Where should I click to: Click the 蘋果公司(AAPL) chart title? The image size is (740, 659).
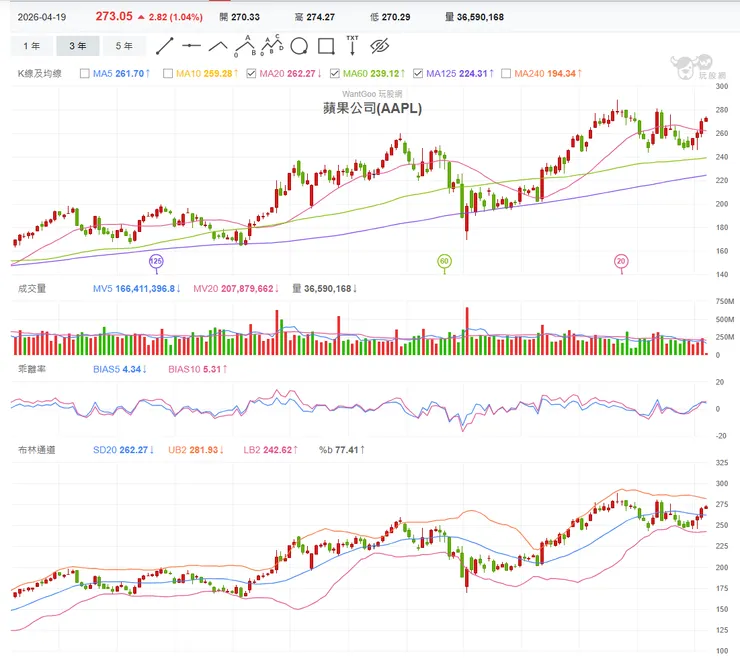[x=372, y=109]
